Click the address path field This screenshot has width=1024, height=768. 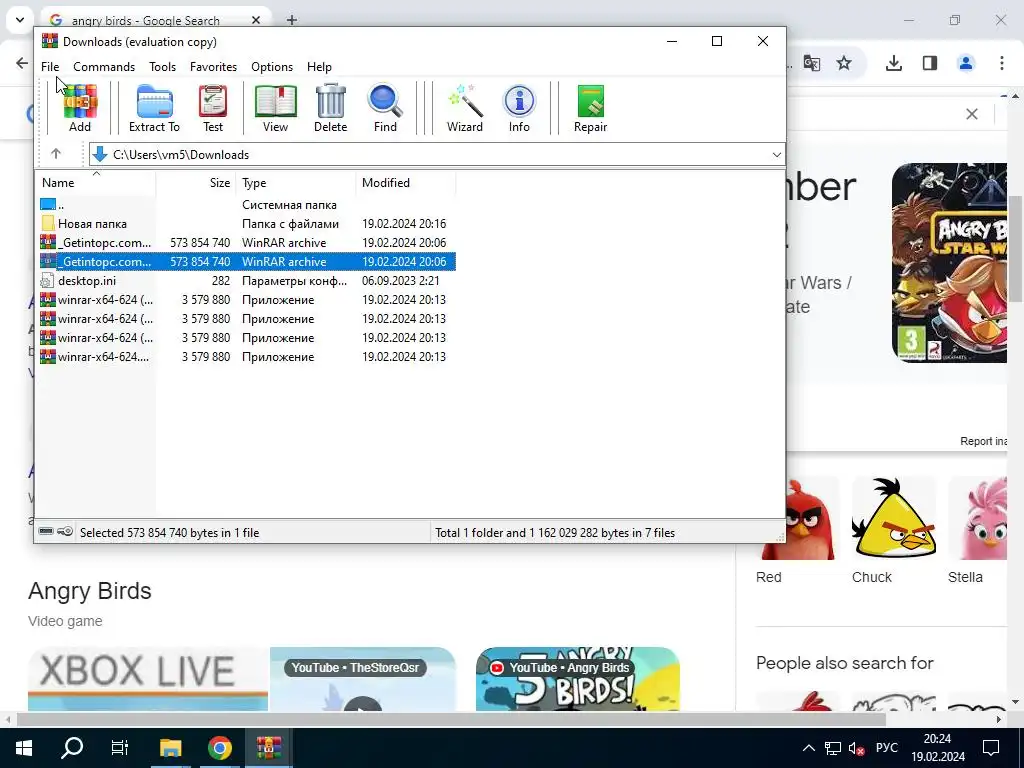(436, 155)
